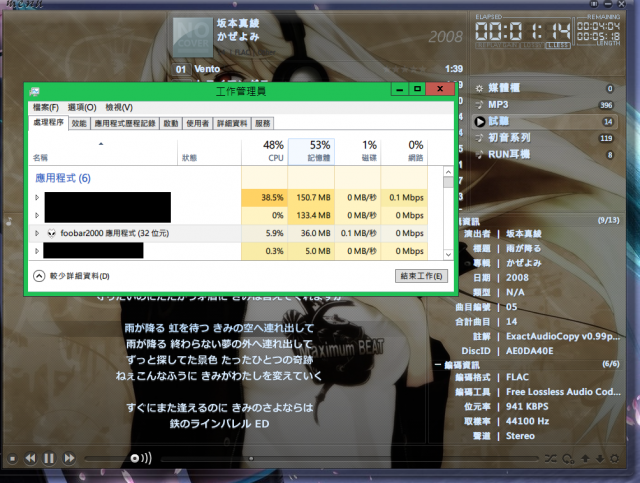
Task: Click the ExactAudioCopy comment value
Action: (x=563, y=336)
